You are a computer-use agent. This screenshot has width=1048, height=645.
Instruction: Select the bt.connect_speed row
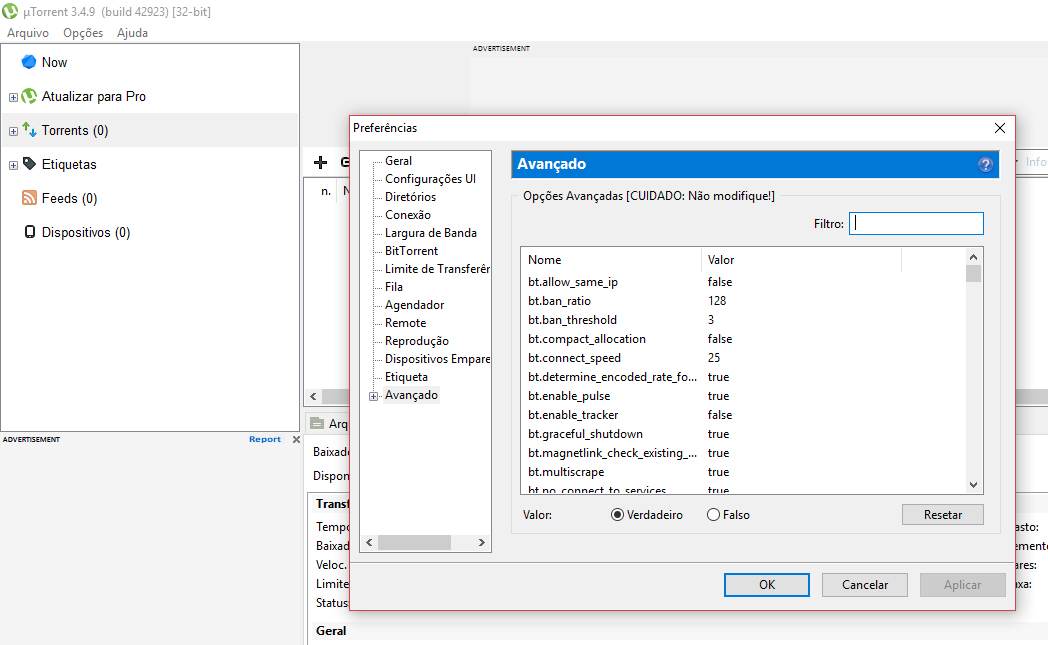click(743, 358)
